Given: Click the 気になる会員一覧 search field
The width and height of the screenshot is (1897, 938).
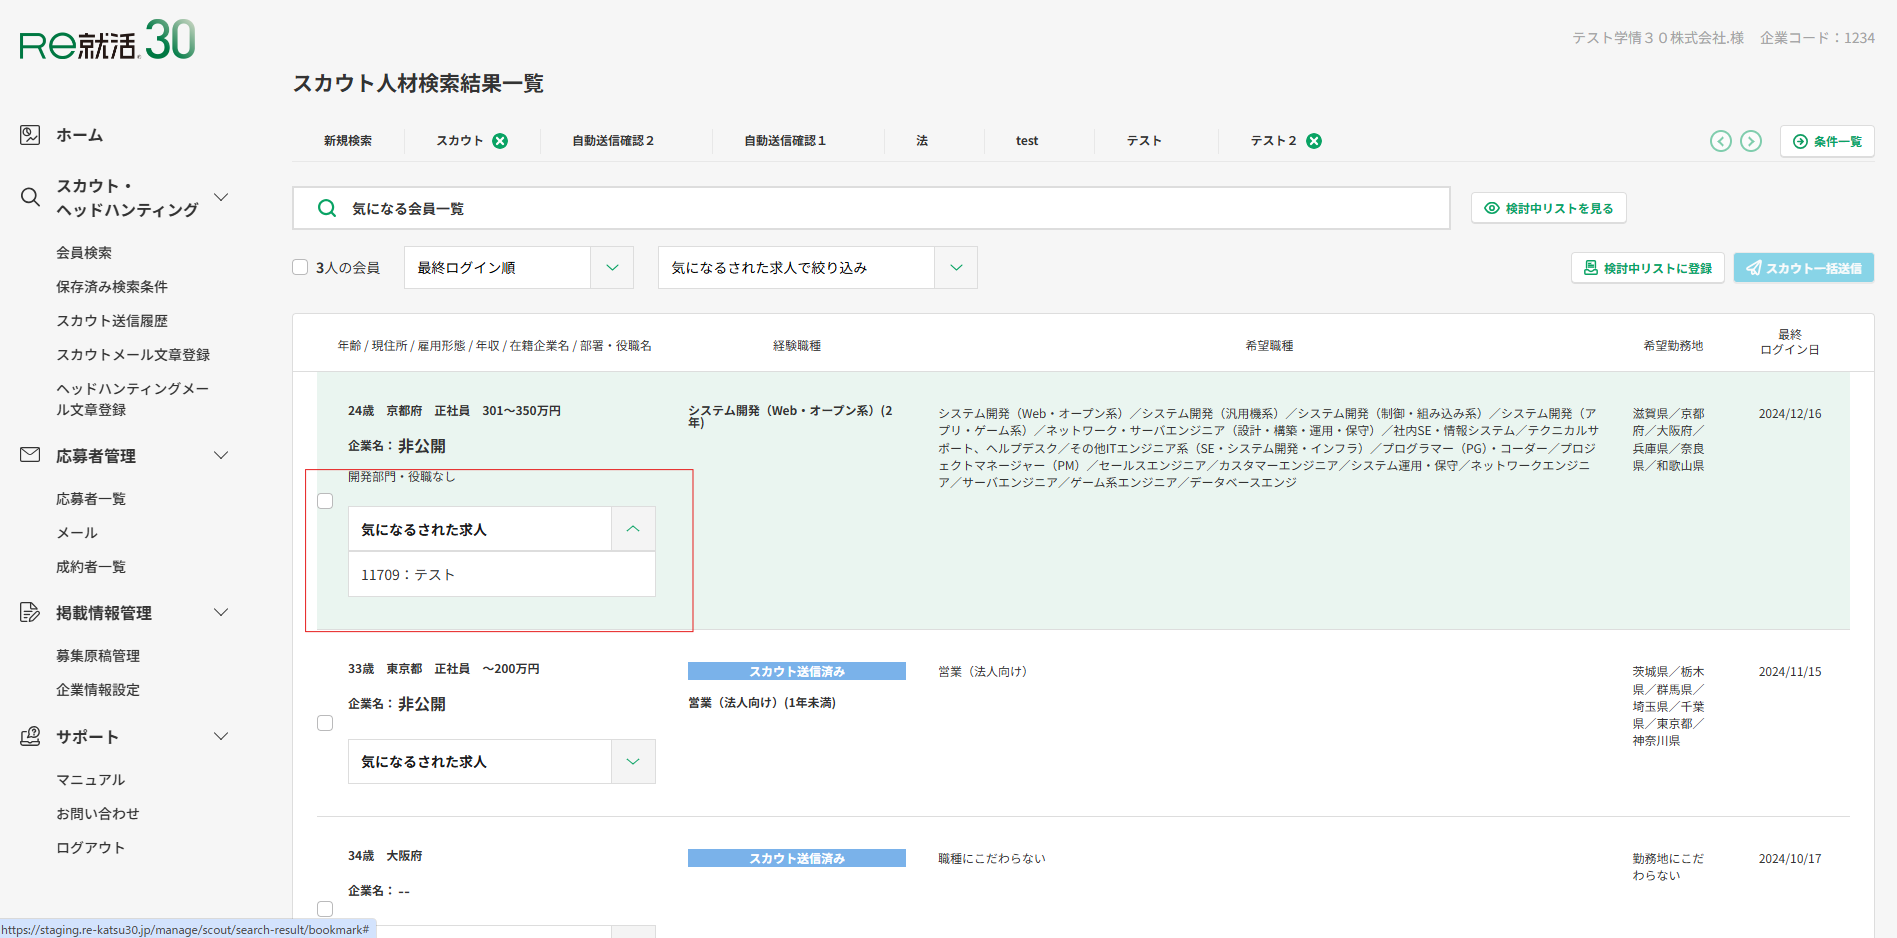Looking at the screenshot, I should (x=871, y=208).
